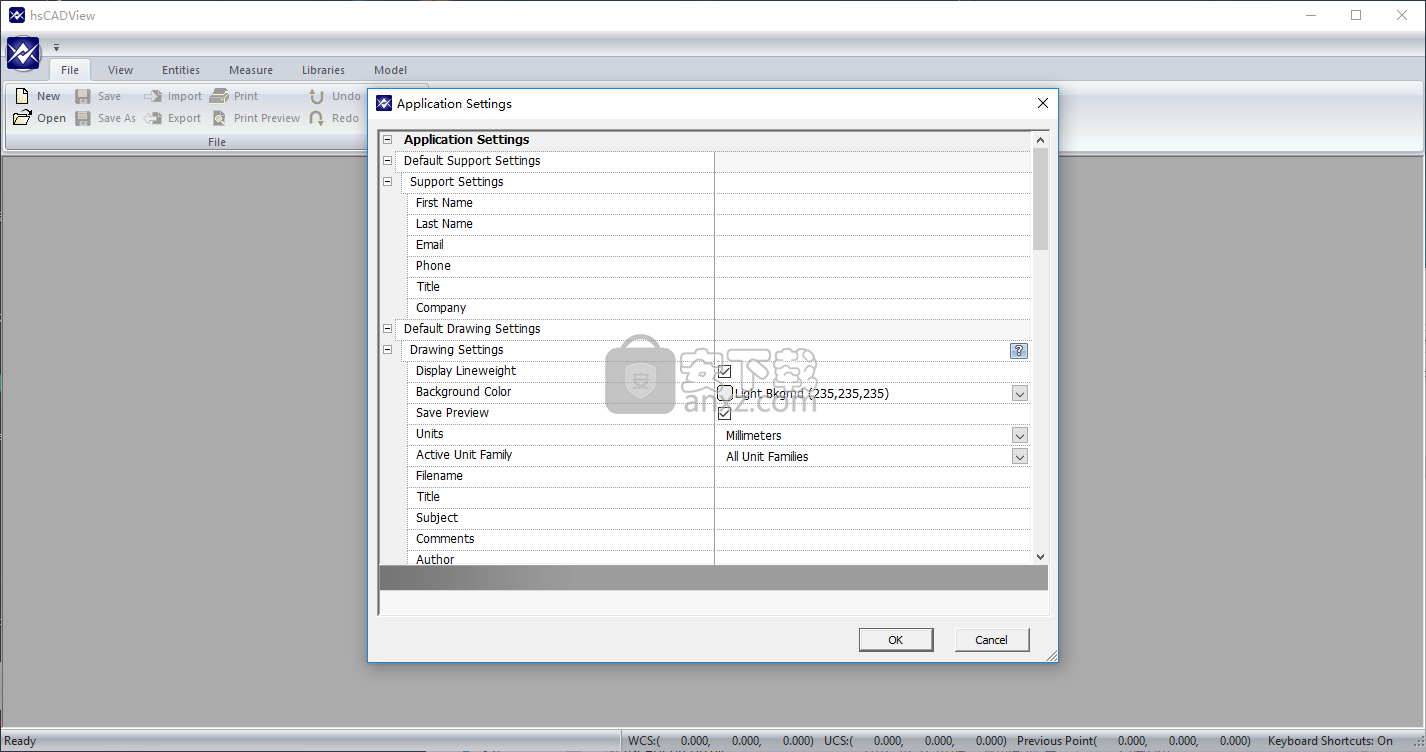The height and width of the screenshot is (752, 1426).
Task: Click the Email value field
Action: [x=872, y=245]
